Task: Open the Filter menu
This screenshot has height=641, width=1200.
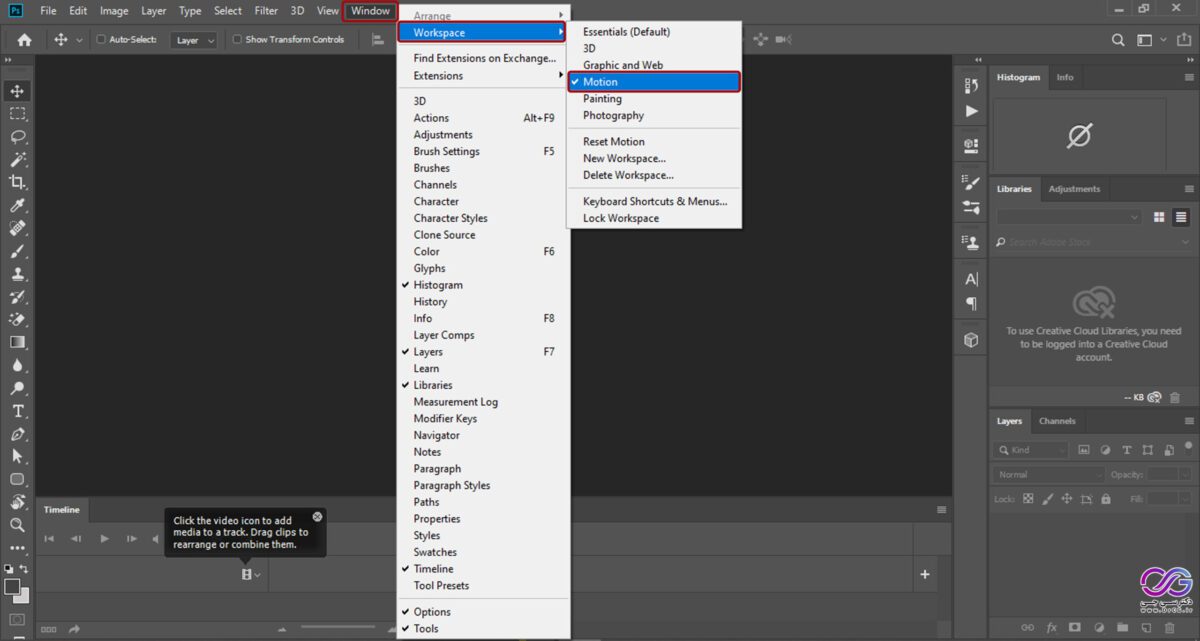Action: 266,11
